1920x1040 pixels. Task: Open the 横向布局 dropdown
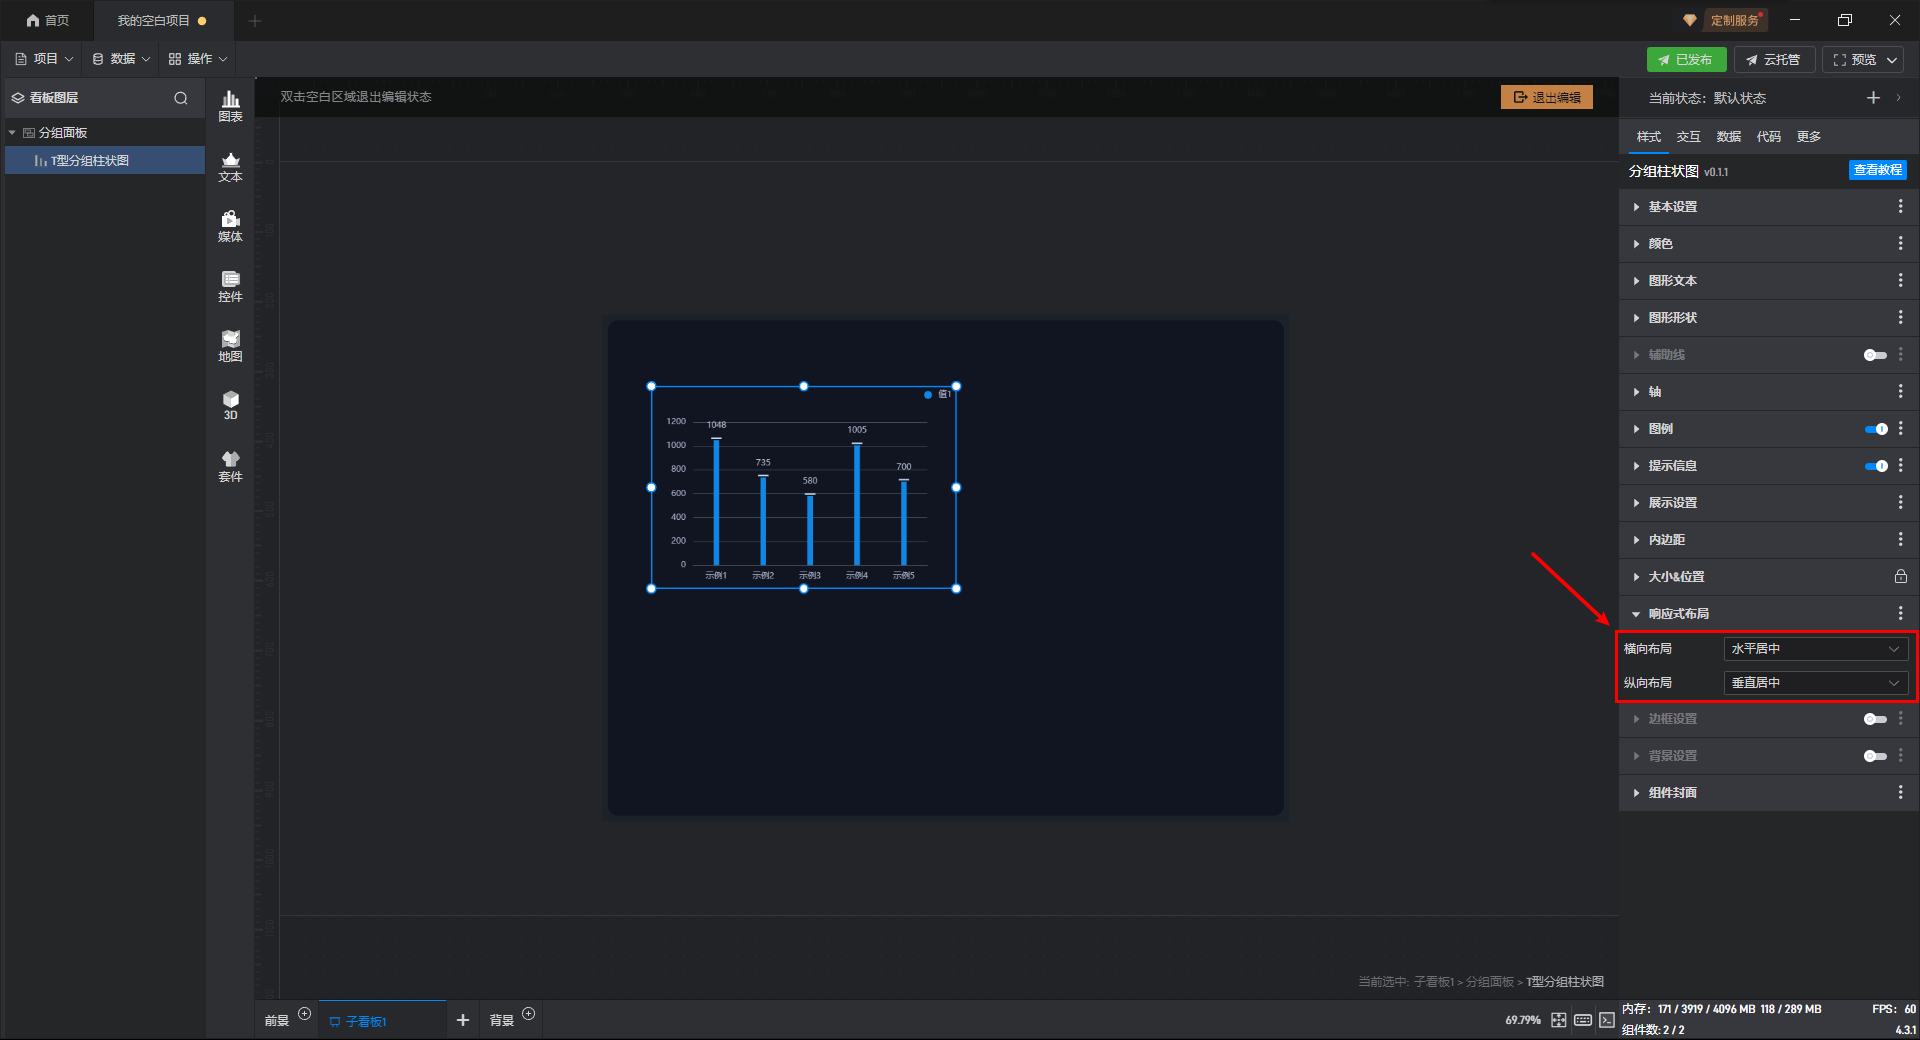(x=1814, y=649)
